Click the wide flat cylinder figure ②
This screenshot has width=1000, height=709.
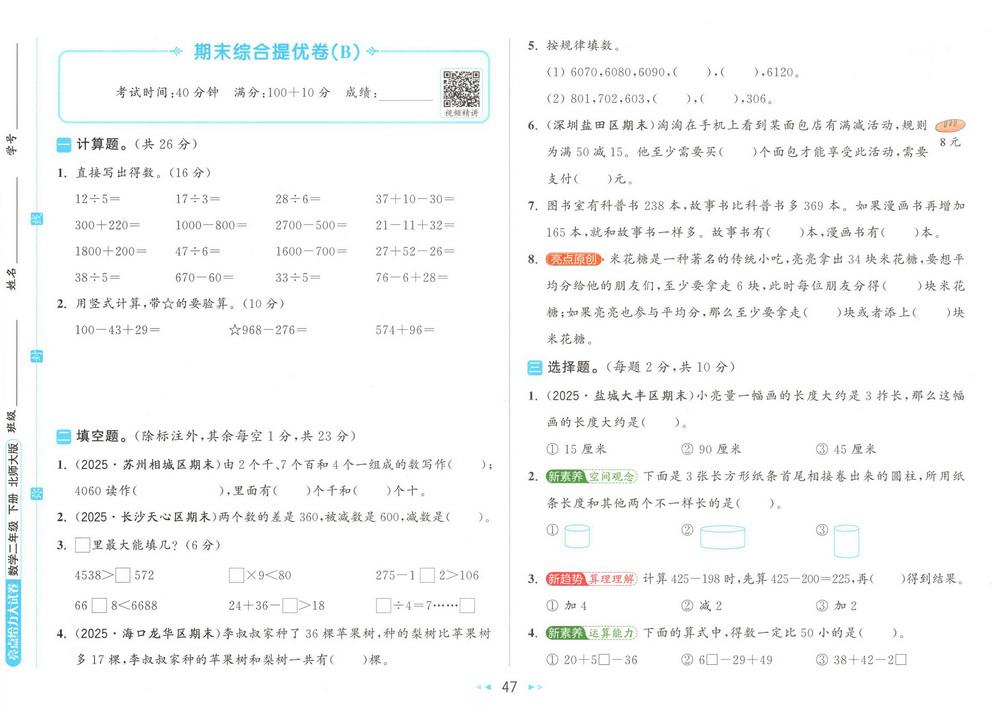coord(722,537)
